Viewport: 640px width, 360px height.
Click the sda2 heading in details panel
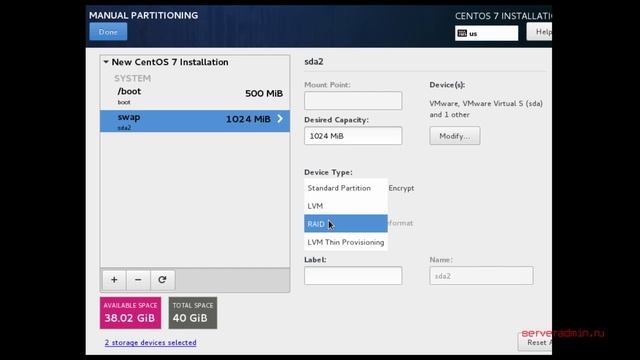[x=314, y=62]
